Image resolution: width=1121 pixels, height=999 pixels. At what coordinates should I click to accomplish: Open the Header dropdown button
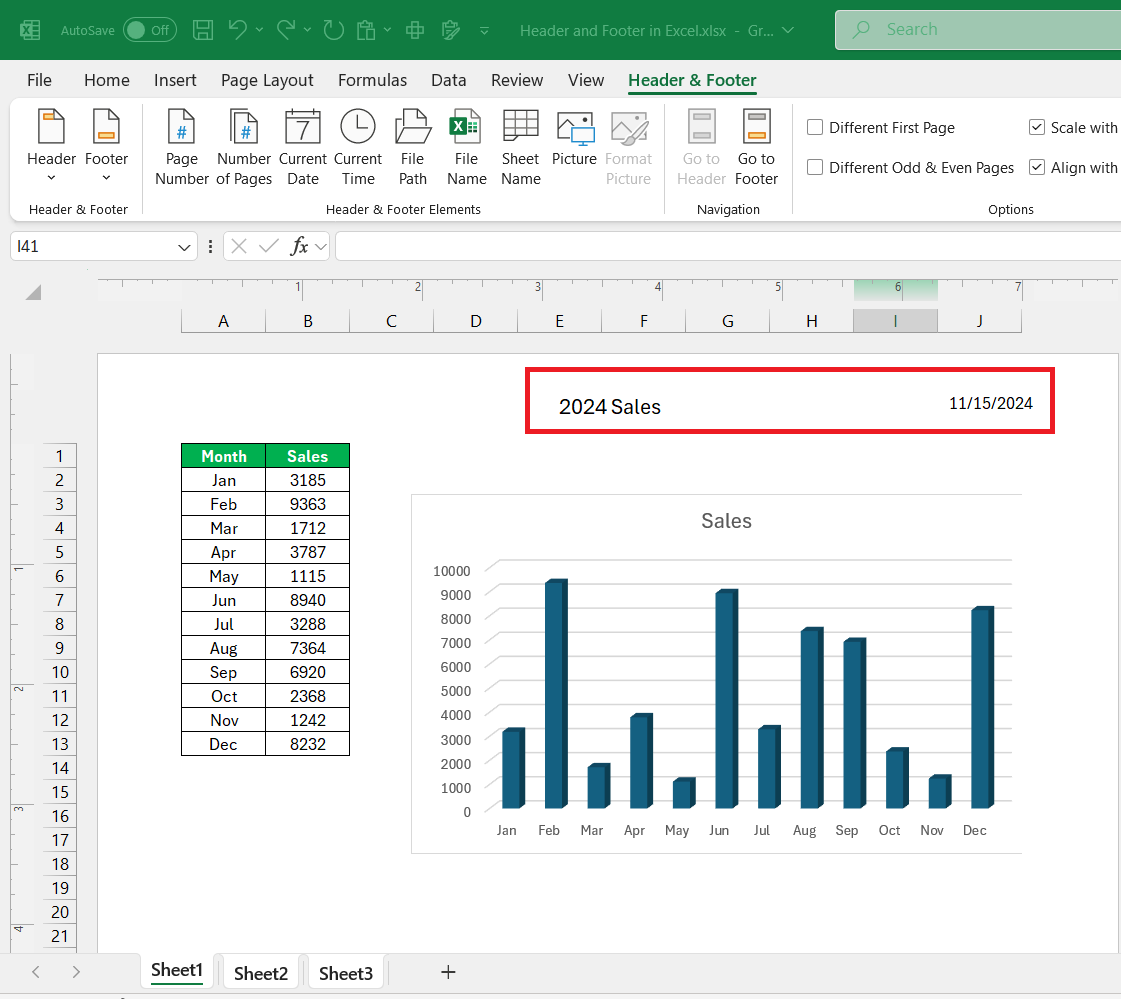pos(51,147)
